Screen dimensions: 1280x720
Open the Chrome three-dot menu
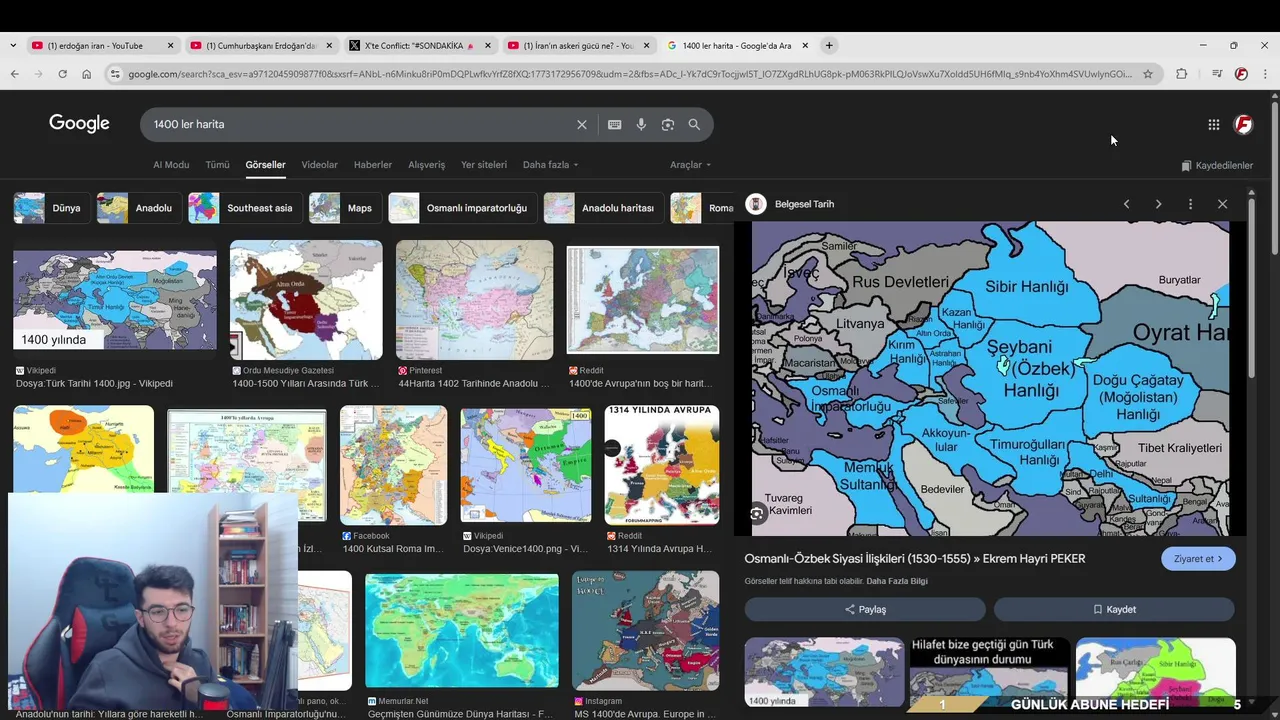[1265, 74]
